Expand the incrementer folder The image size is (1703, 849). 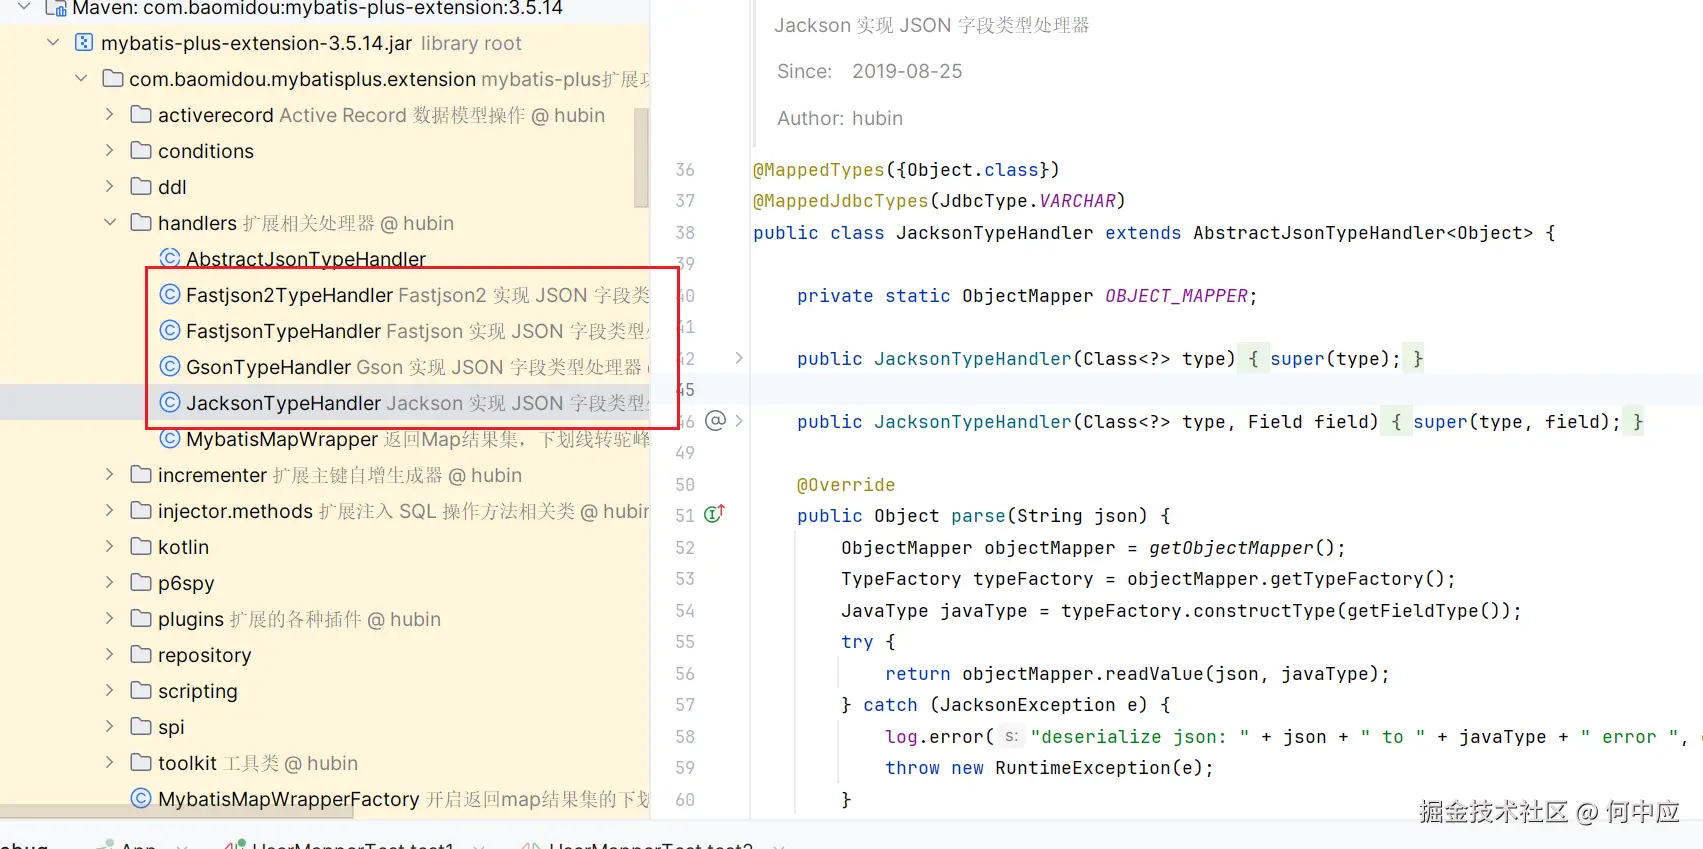point(109,475)
